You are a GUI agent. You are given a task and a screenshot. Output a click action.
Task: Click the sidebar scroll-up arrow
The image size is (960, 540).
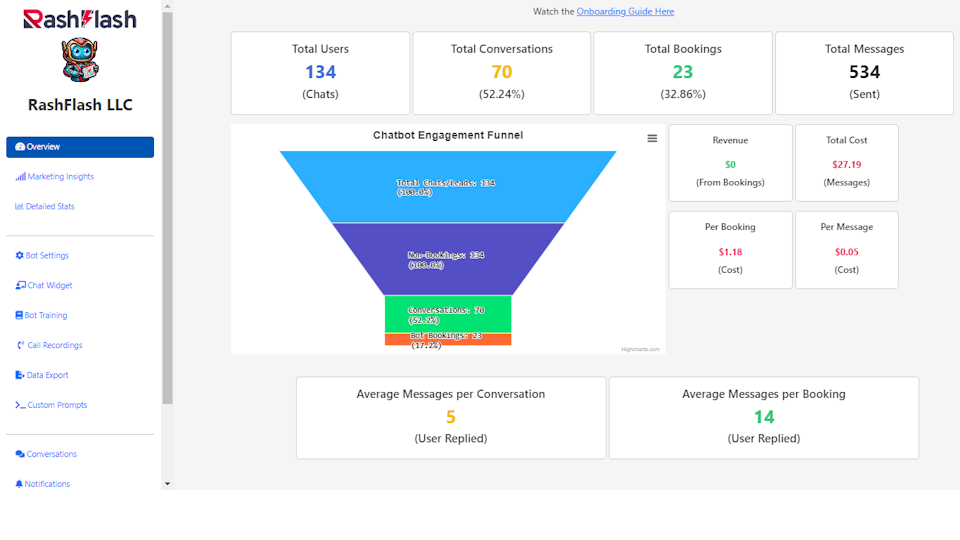pos(167,6)
